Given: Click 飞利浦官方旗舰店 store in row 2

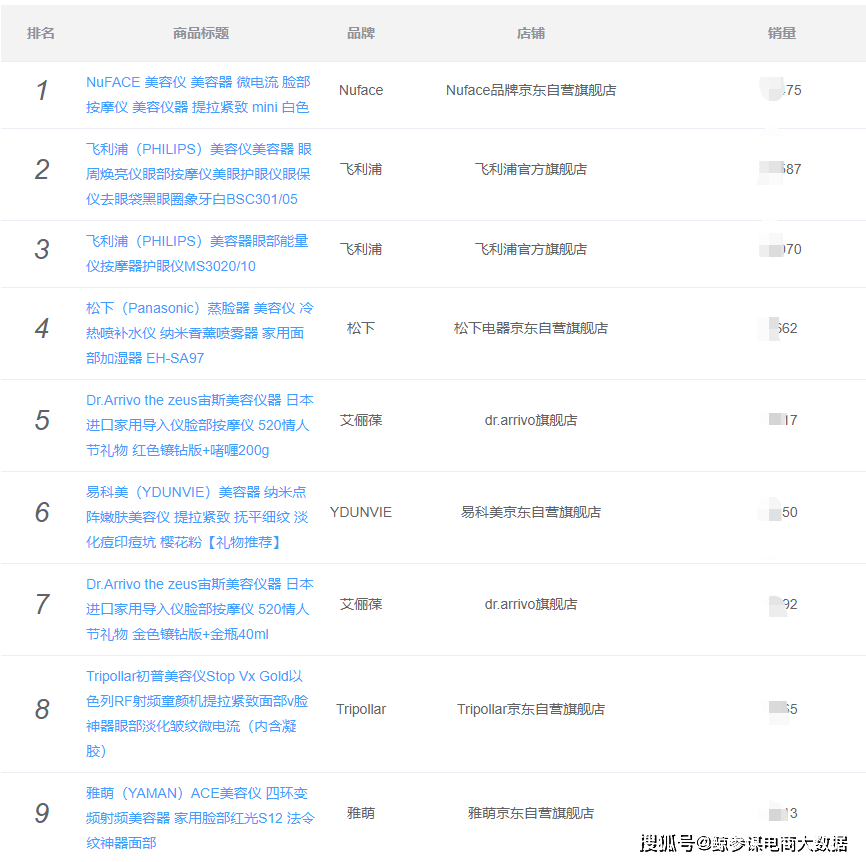Looking at the screenshot, I should (x=531, y=169).
